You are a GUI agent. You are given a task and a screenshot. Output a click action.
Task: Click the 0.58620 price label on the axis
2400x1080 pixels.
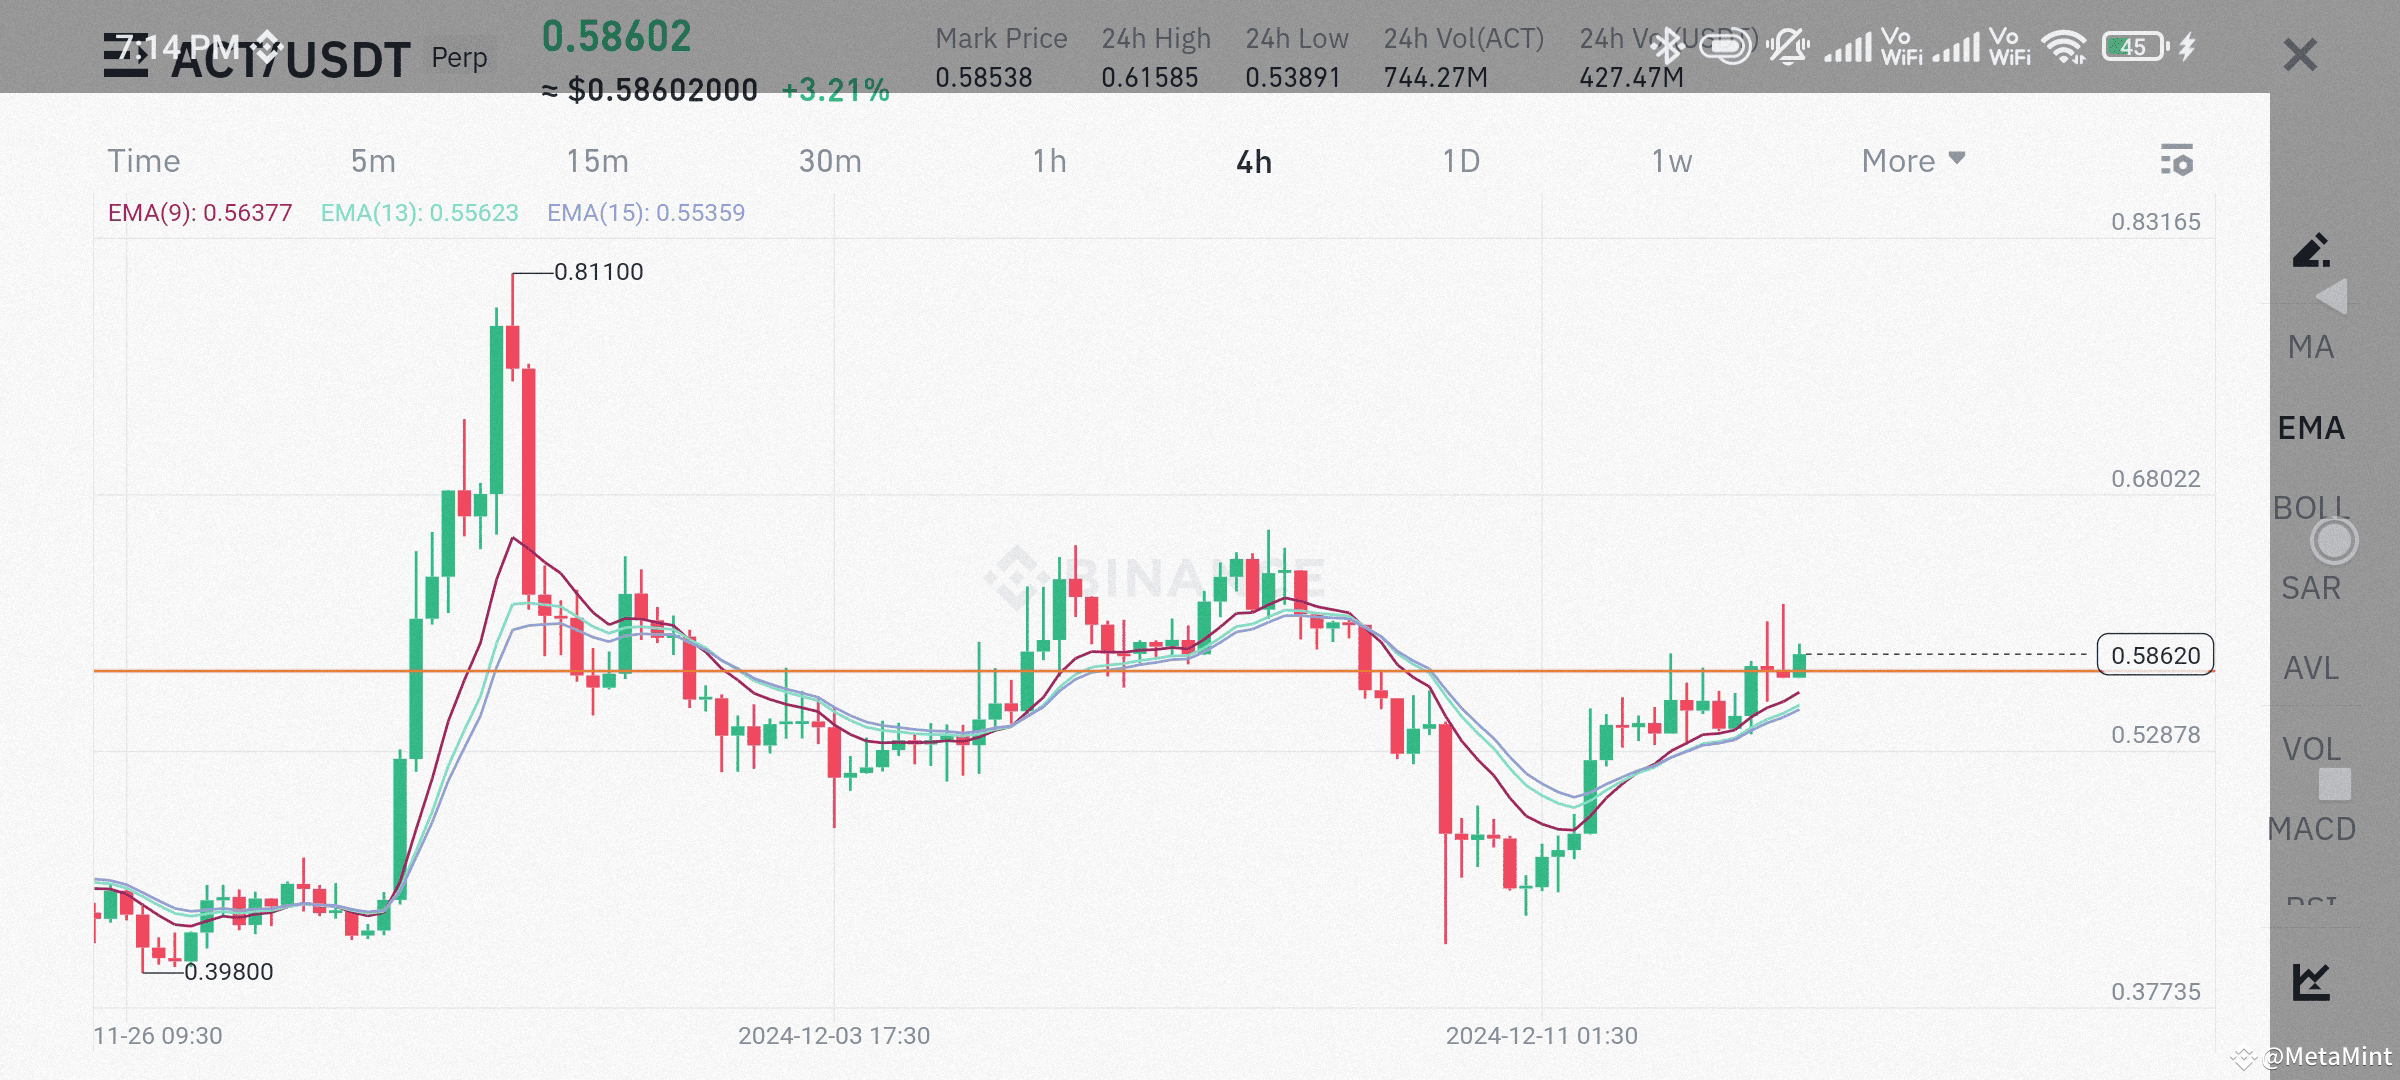(2154, 655)
